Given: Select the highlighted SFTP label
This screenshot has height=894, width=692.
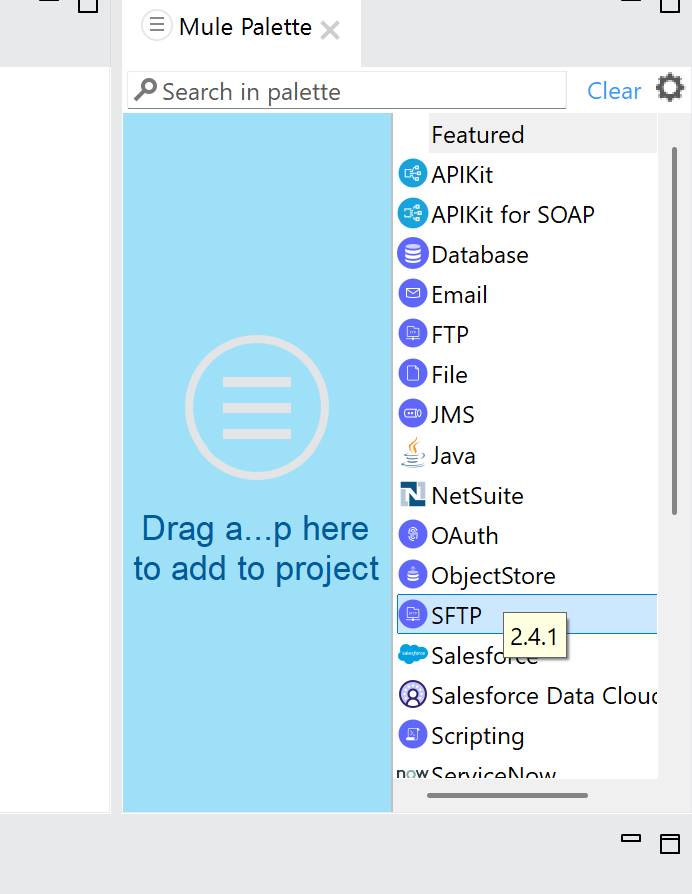Looking at the screenshot, I should [x=456, y=616].
